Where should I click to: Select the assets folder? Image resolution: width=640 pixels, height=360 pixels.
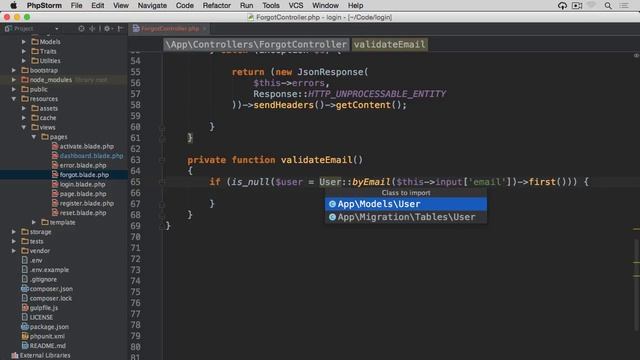pyautogui.click(x=49, y=108)
